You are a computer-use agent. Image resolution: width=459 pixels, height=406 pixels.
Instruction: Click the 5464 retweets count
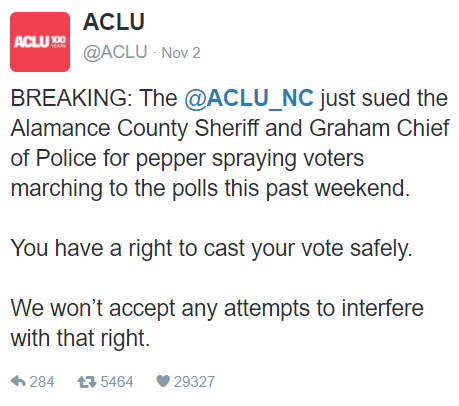click(x=117, y=382)
